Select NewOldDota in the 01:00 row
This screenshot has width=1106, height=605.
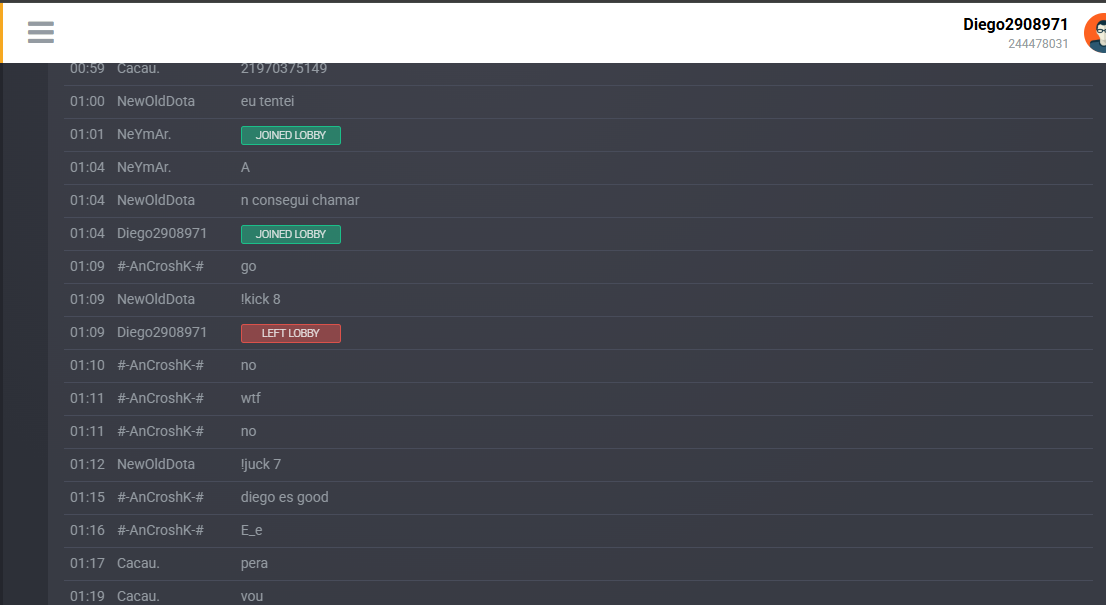156,101
